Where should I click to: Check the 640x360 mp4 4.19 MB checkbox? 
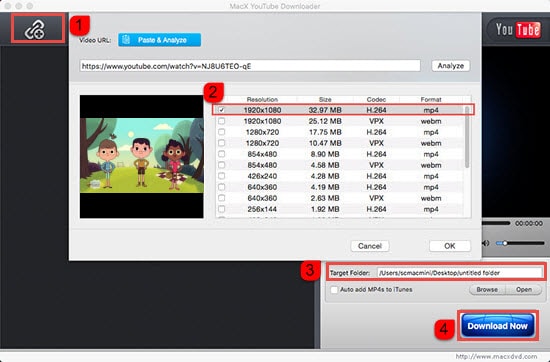pos(221,187)
